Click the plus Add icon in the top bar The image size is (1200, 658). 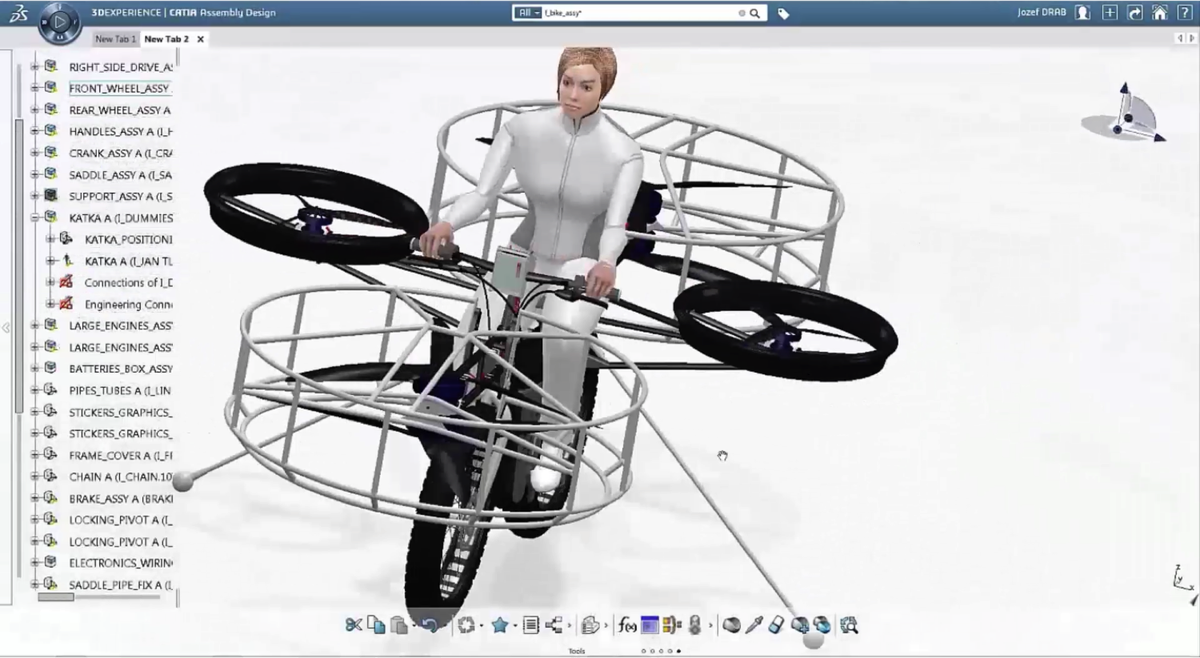[x=1110, y=13]
